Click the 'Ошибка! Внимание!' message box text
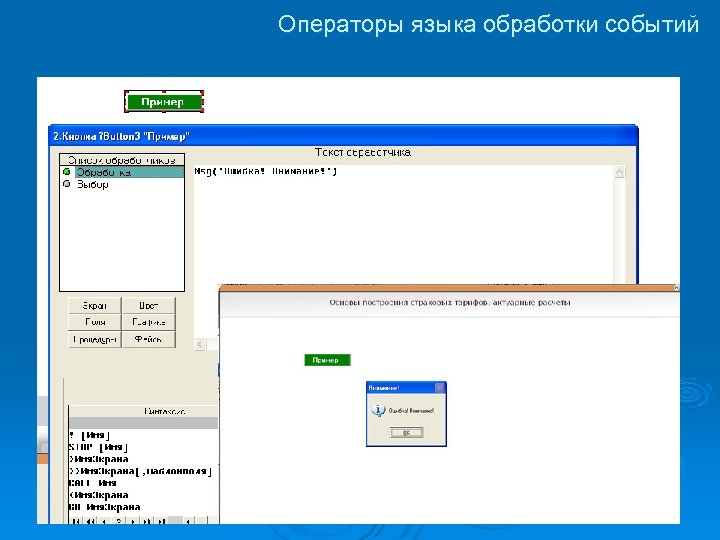 (x=411, y=411)
